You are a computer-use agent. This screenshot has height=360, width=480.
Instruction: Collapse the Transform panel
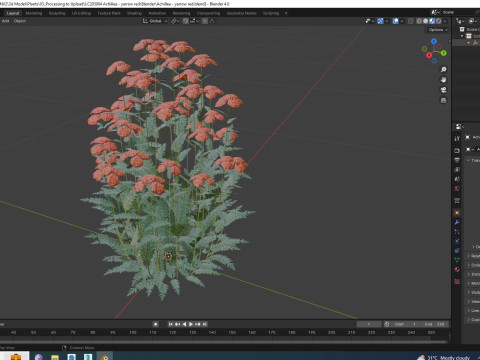tap(473, 160)
